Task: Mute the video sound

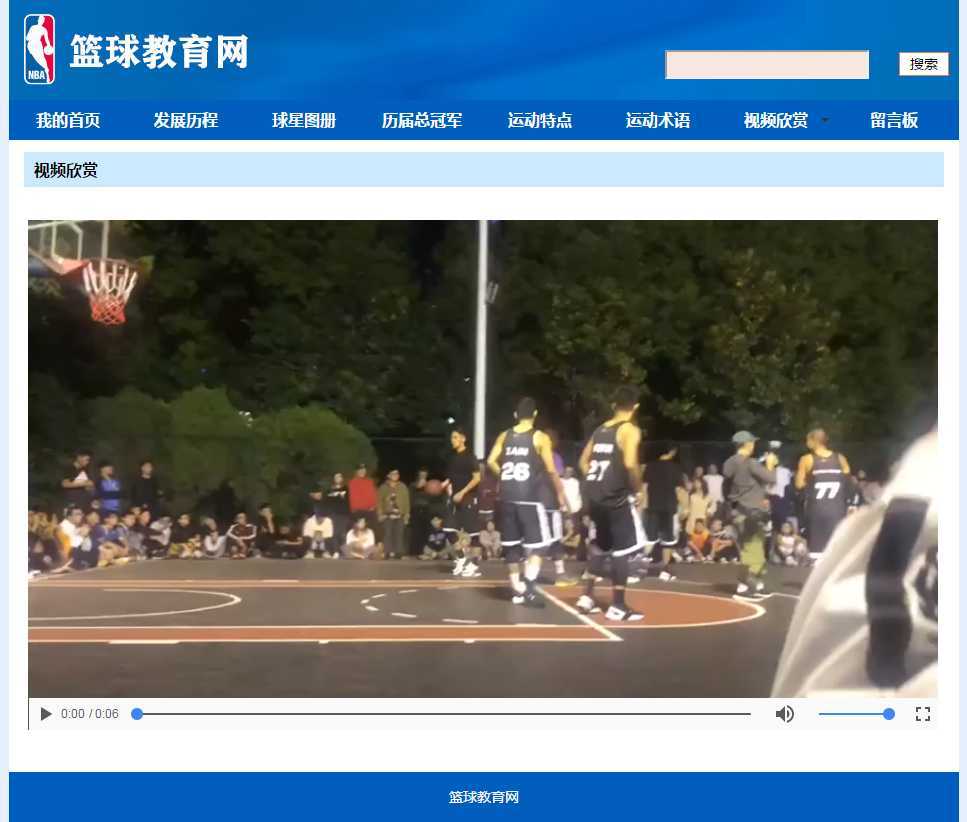Action: pos(785,714)
